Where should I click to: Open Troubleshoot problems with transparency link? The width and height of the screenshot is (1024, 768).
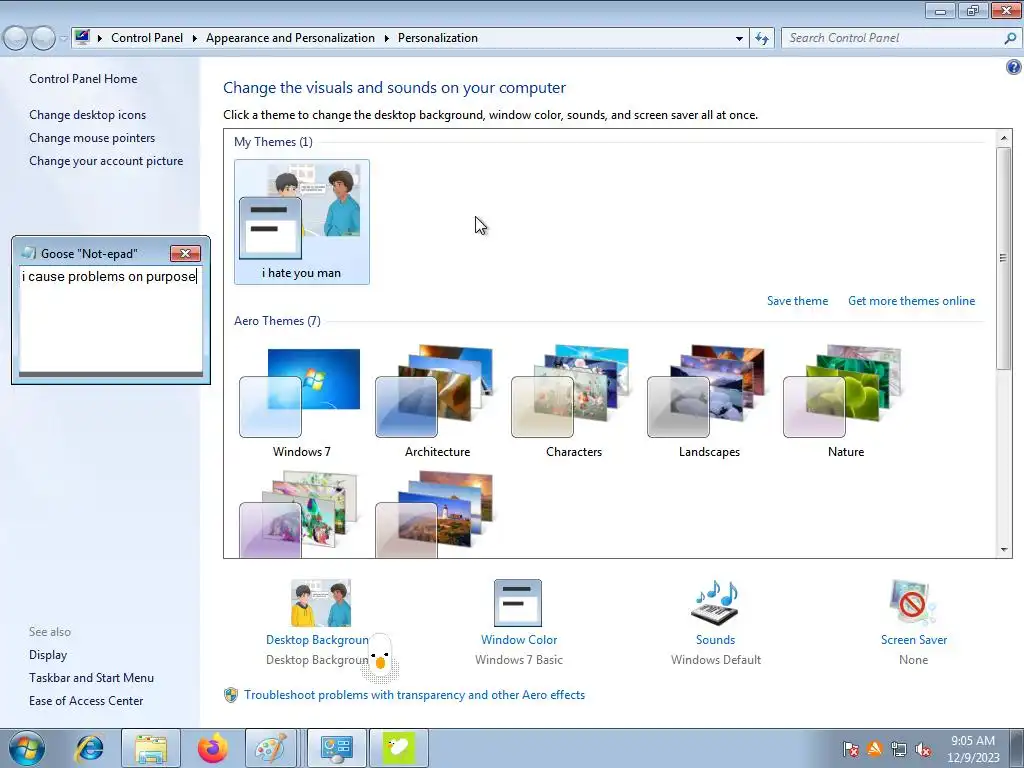(414, 695)
